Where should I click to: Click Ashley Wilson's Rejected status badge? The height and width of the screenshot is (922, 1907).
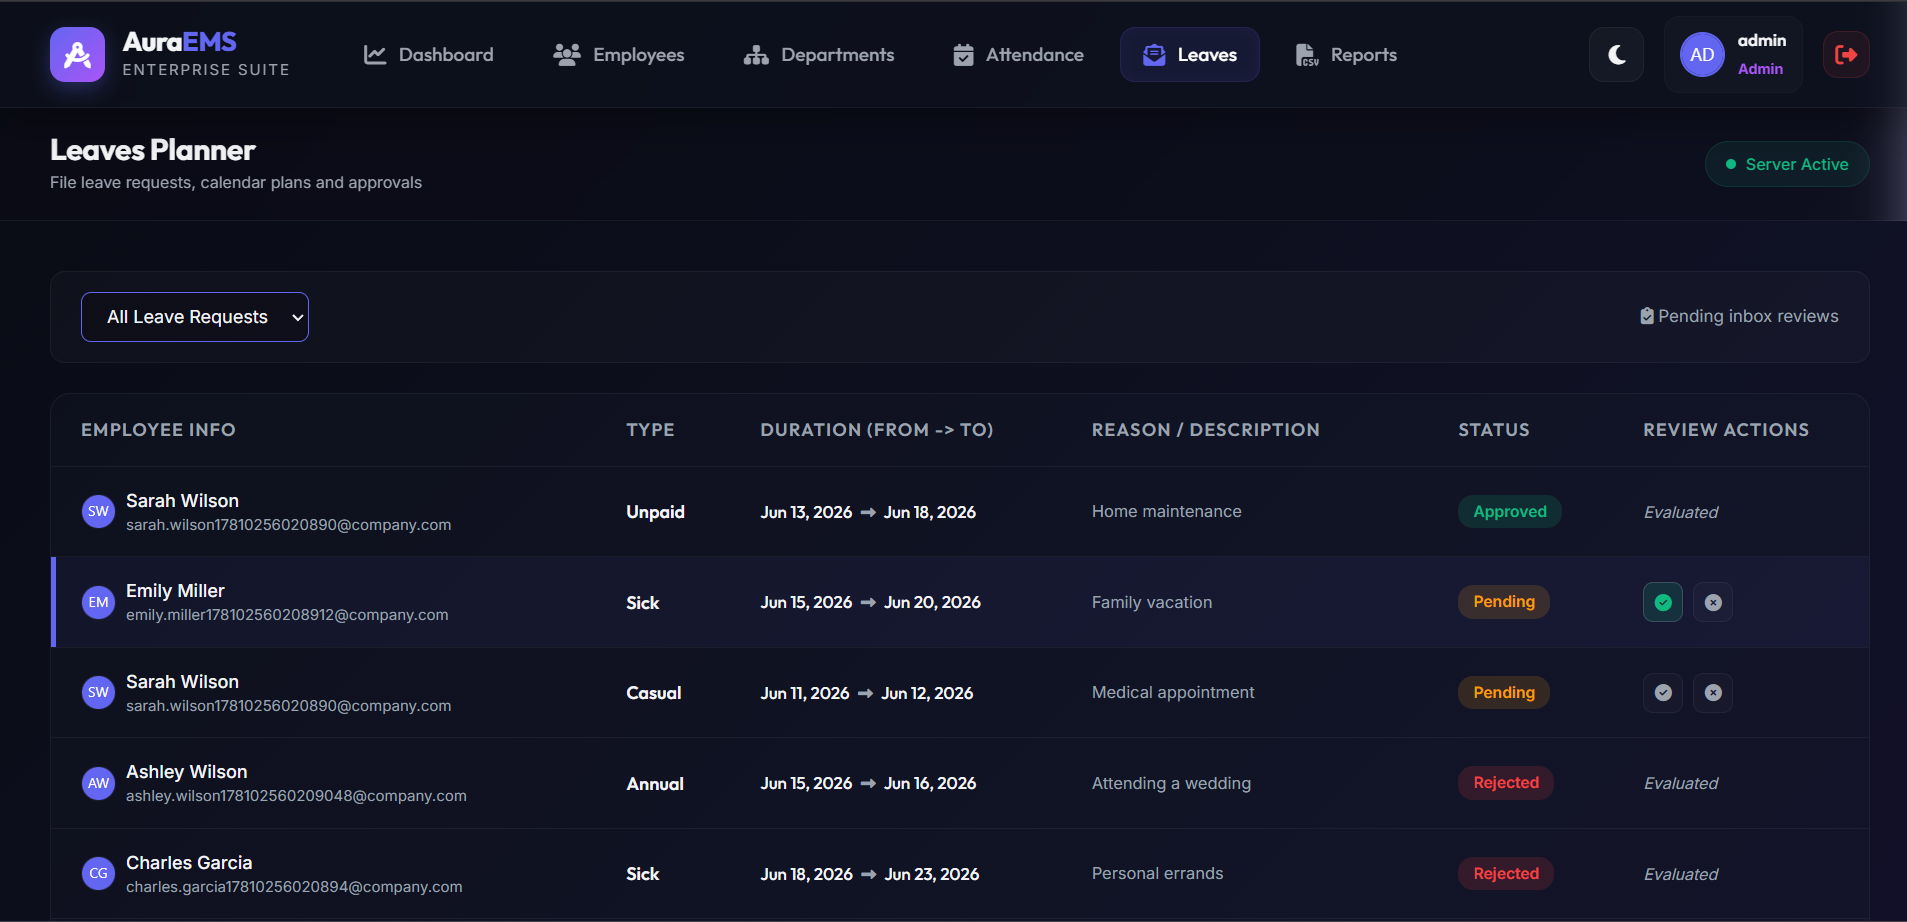coord(1506,783)
